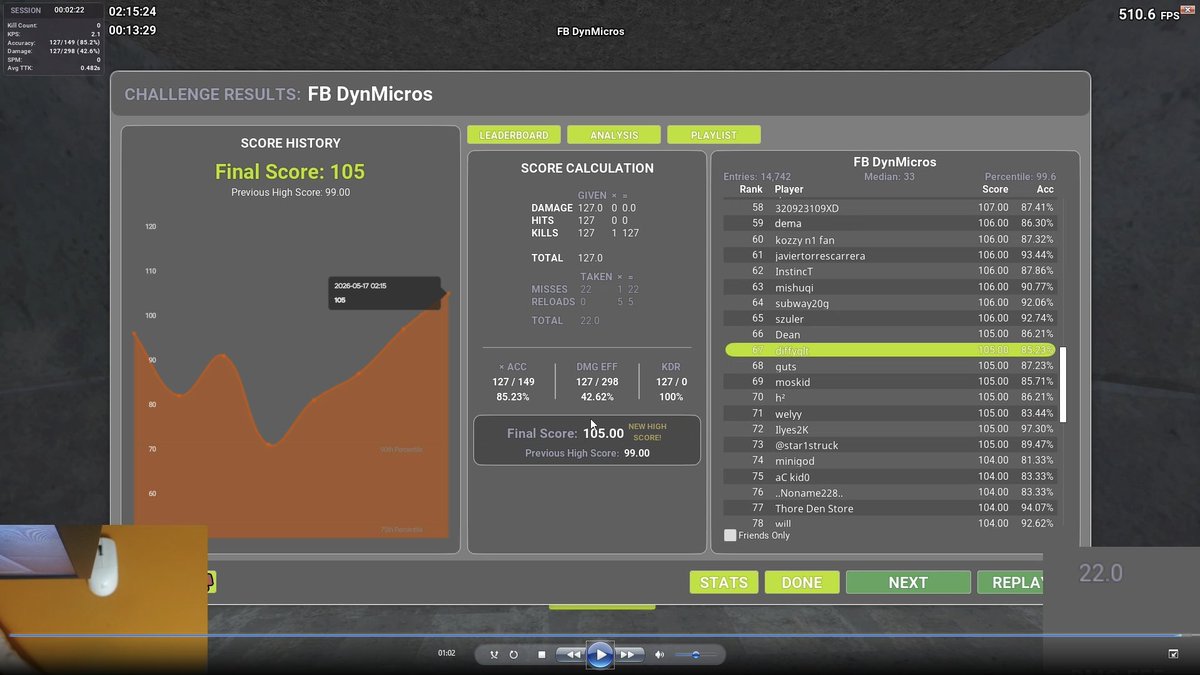Click the Acc column header

[x=1045, y=189]
